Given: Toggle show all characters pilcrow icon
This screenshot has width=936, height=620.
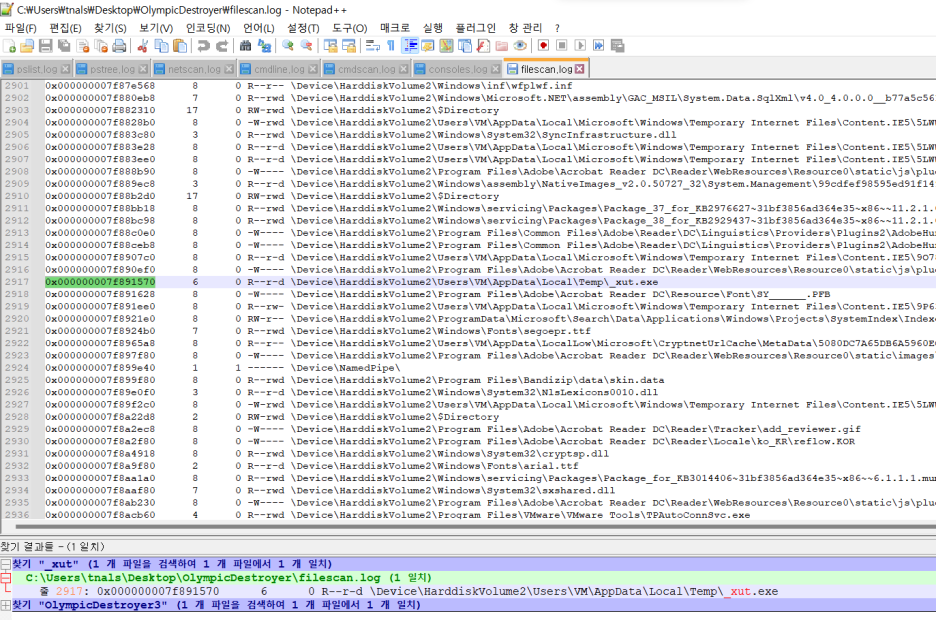Looking at the screenshot, I should coord(390,46).
